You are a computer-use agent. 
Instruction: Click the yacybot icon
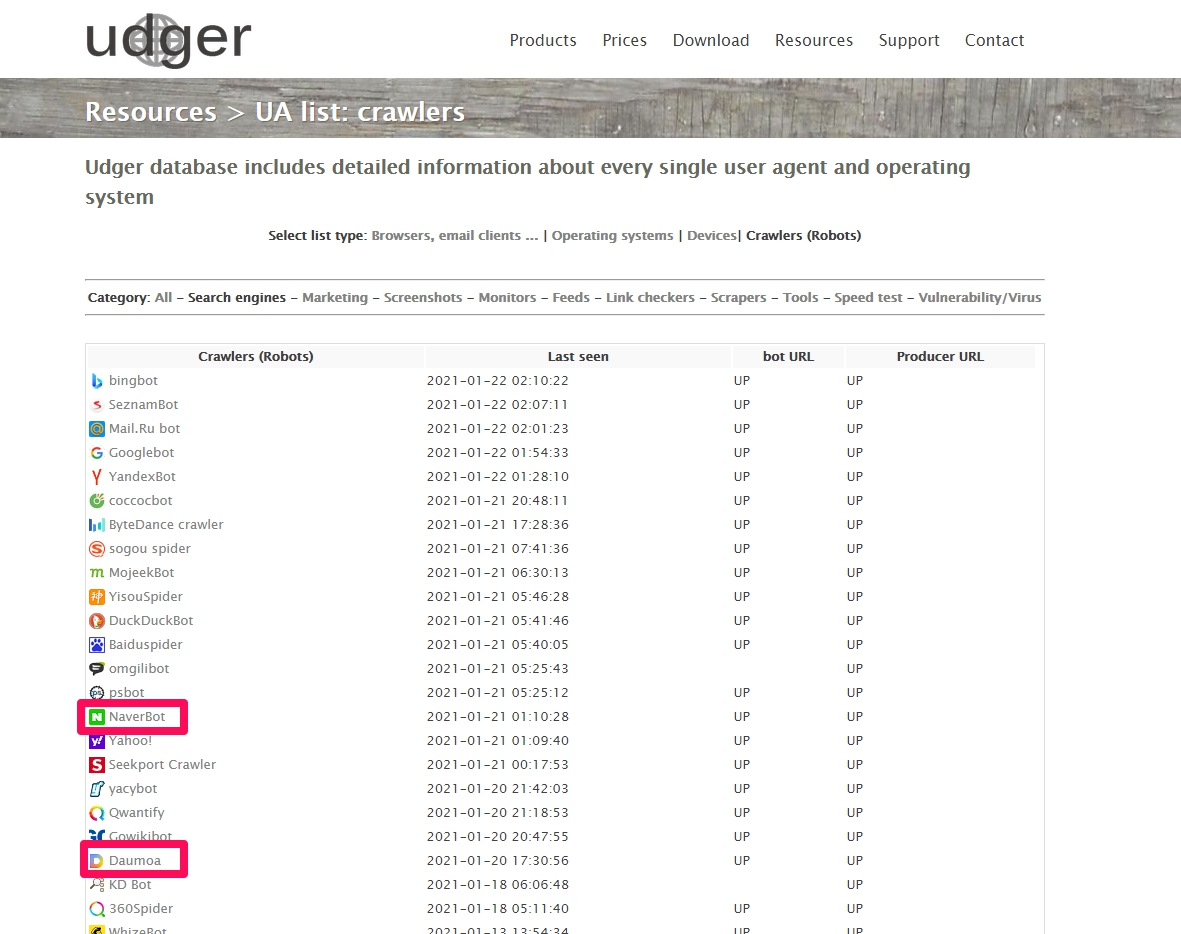(x=96, y=789)
